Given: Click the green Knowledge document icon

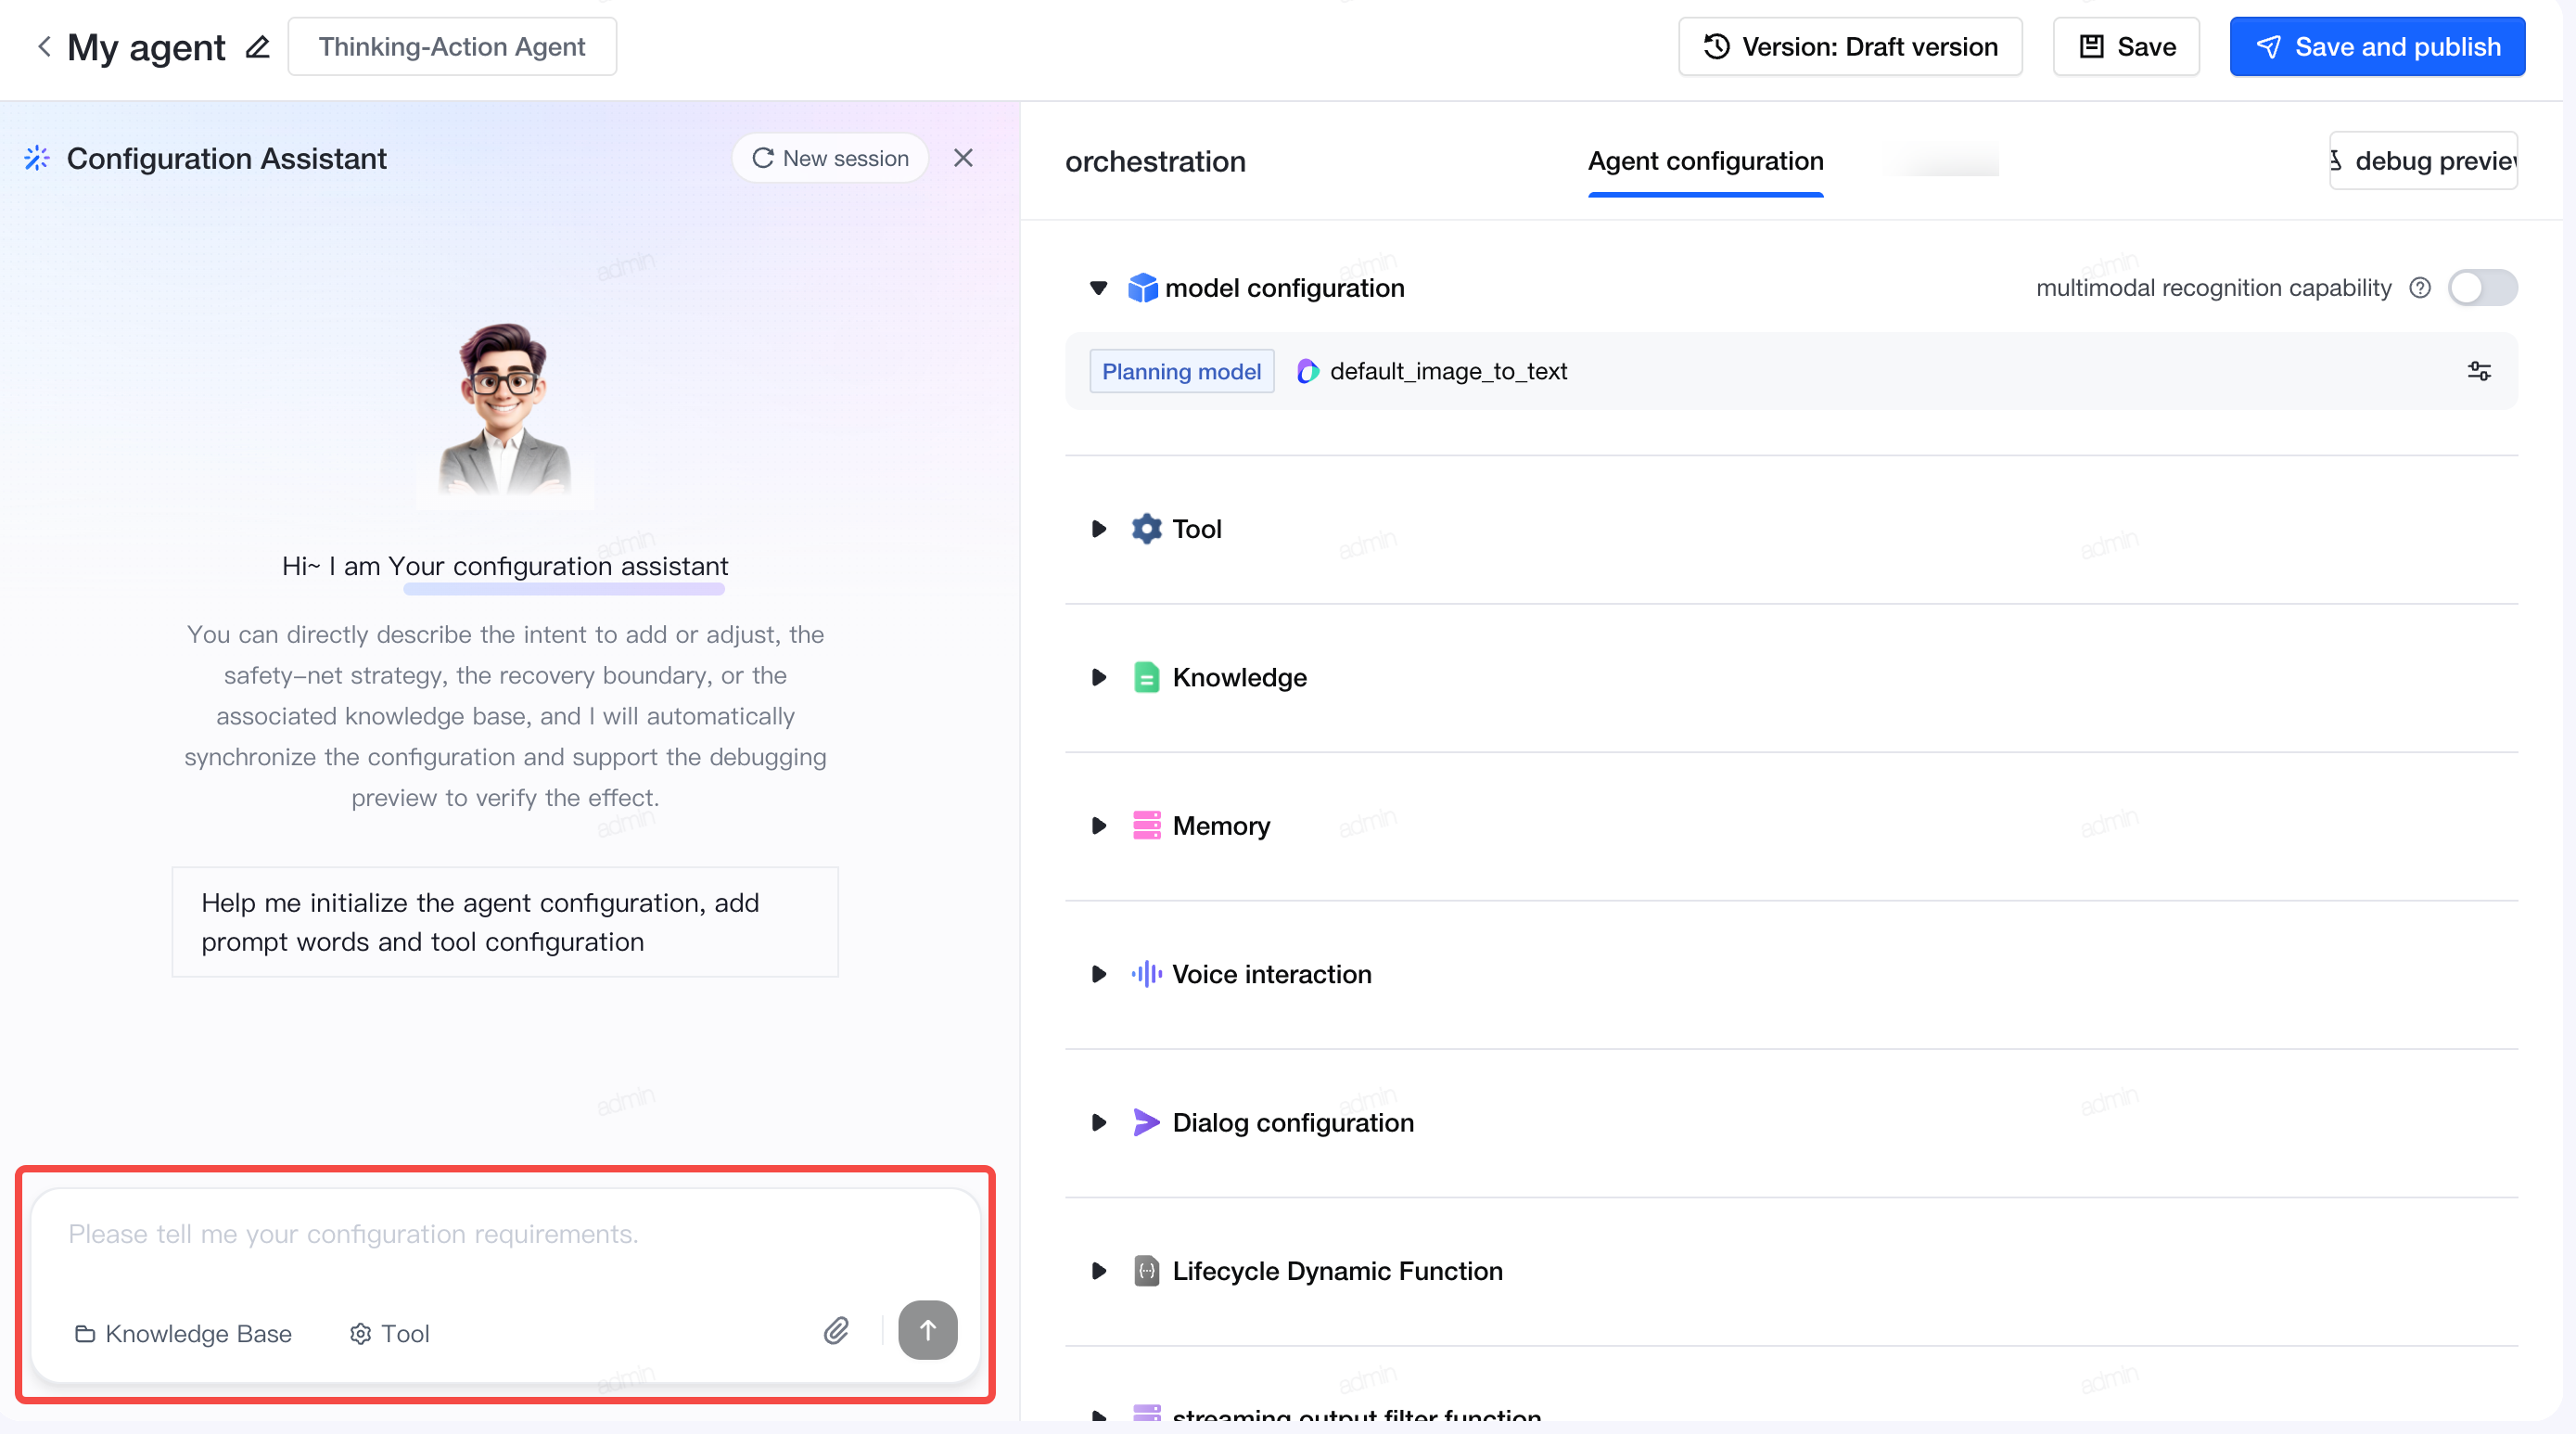Looking at the screenshot, I should (1146, 678).
